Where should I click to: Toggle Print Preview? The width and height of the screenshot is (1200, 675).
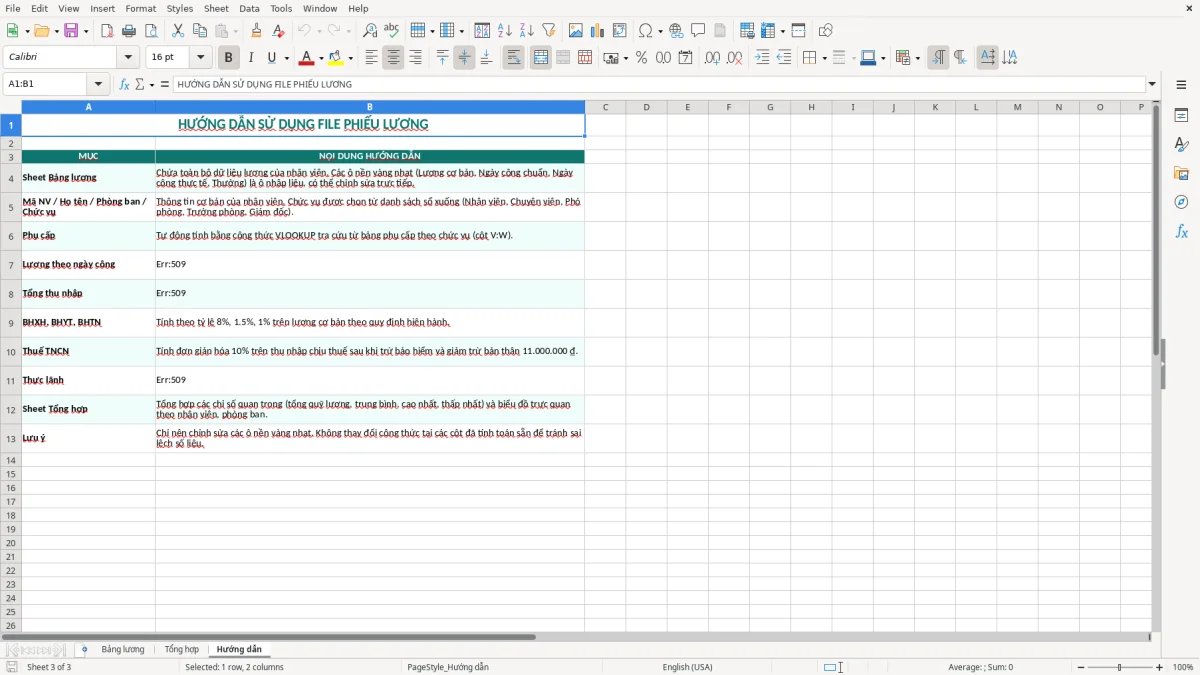(x=150, y=31)
